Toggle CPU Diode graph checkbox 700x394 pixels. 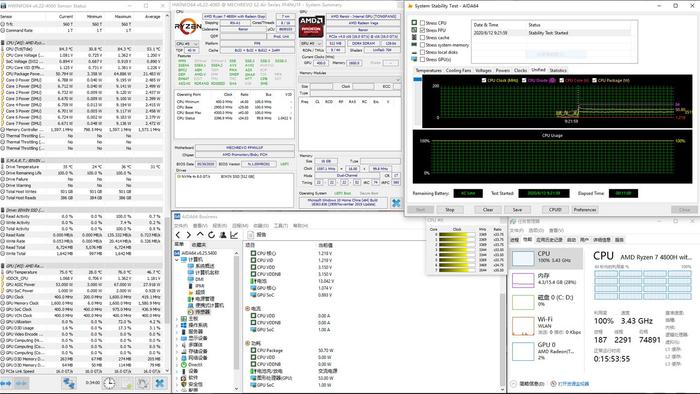(524, 80)
